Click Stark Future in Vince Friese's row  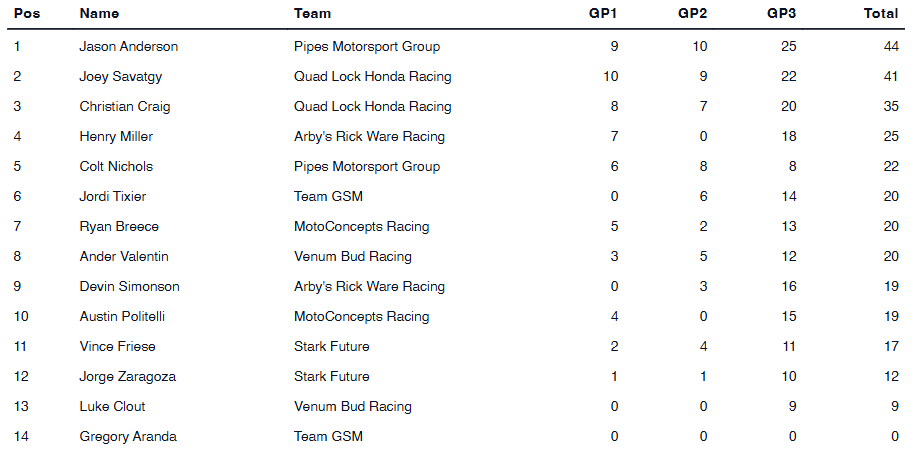pos(331,347)
